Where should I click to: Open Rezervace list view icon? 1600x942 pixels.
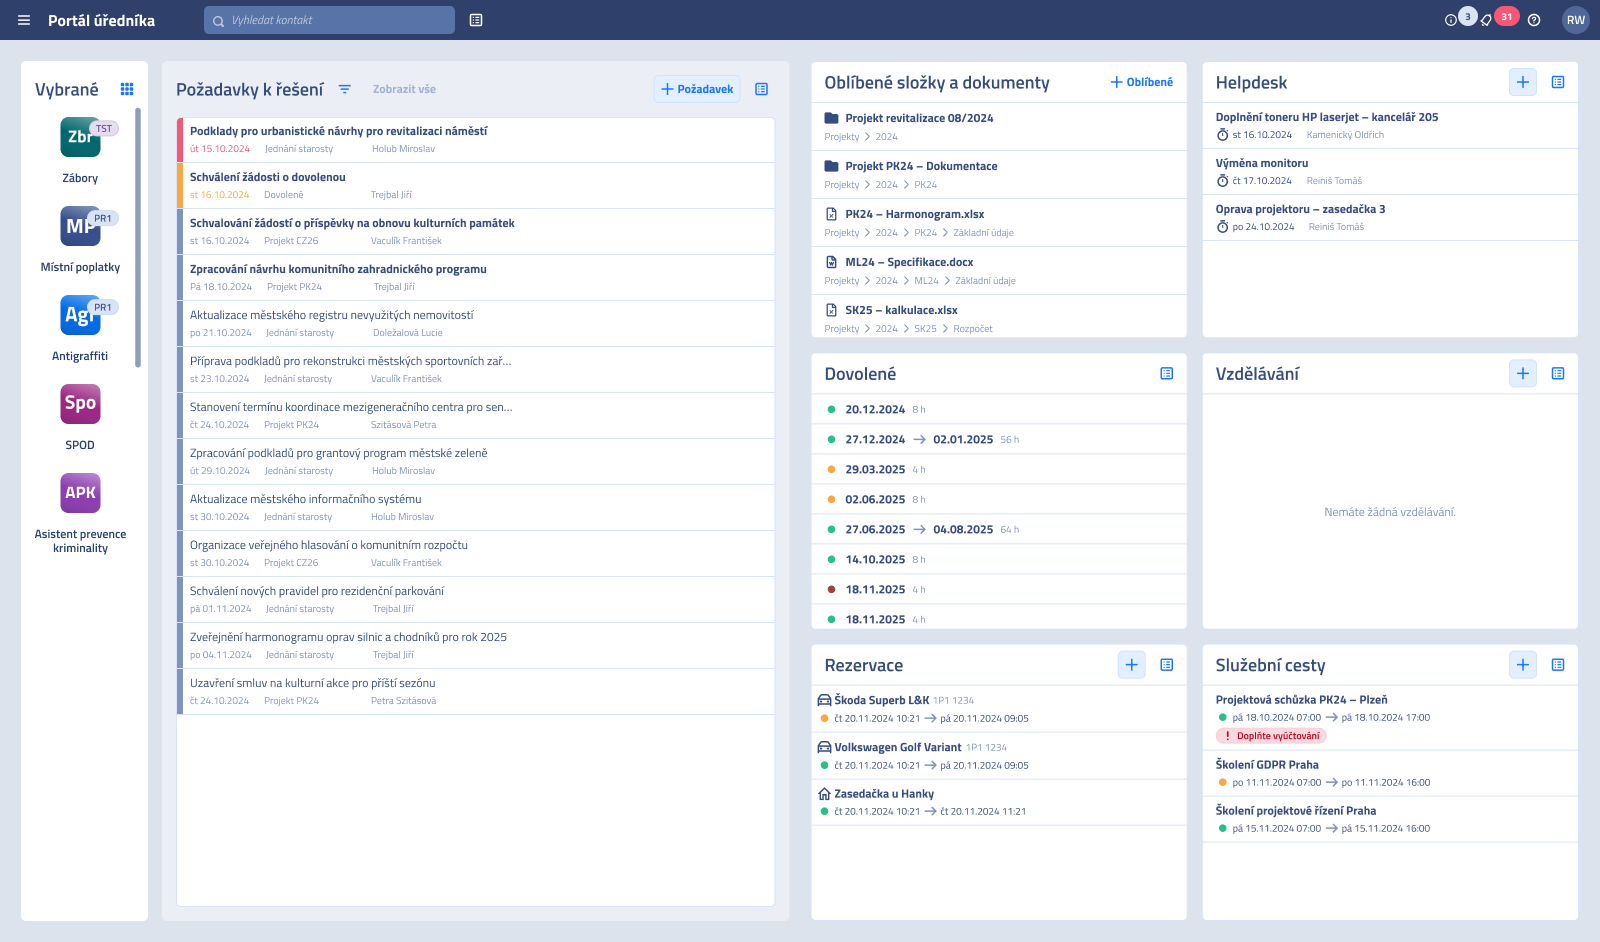[x=1167, y=665]
